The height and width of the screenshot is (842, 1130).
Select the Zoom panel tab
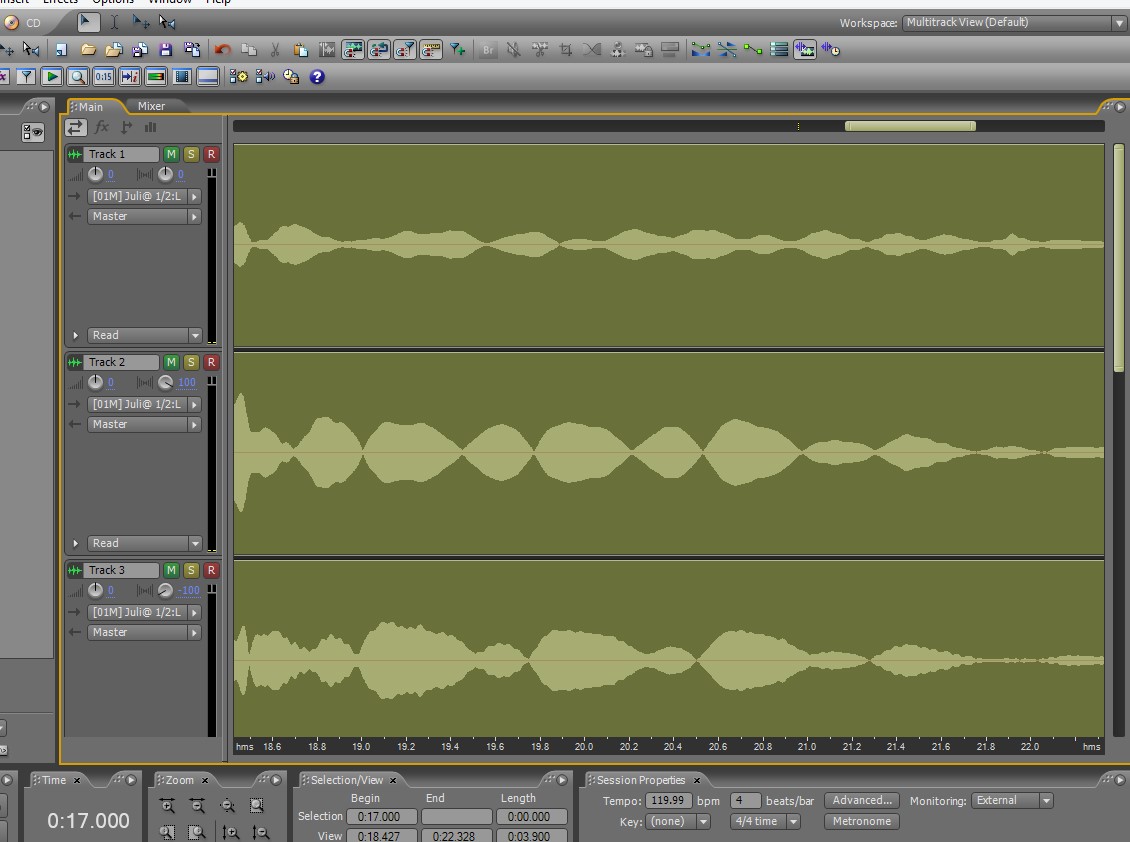[179, 780]
